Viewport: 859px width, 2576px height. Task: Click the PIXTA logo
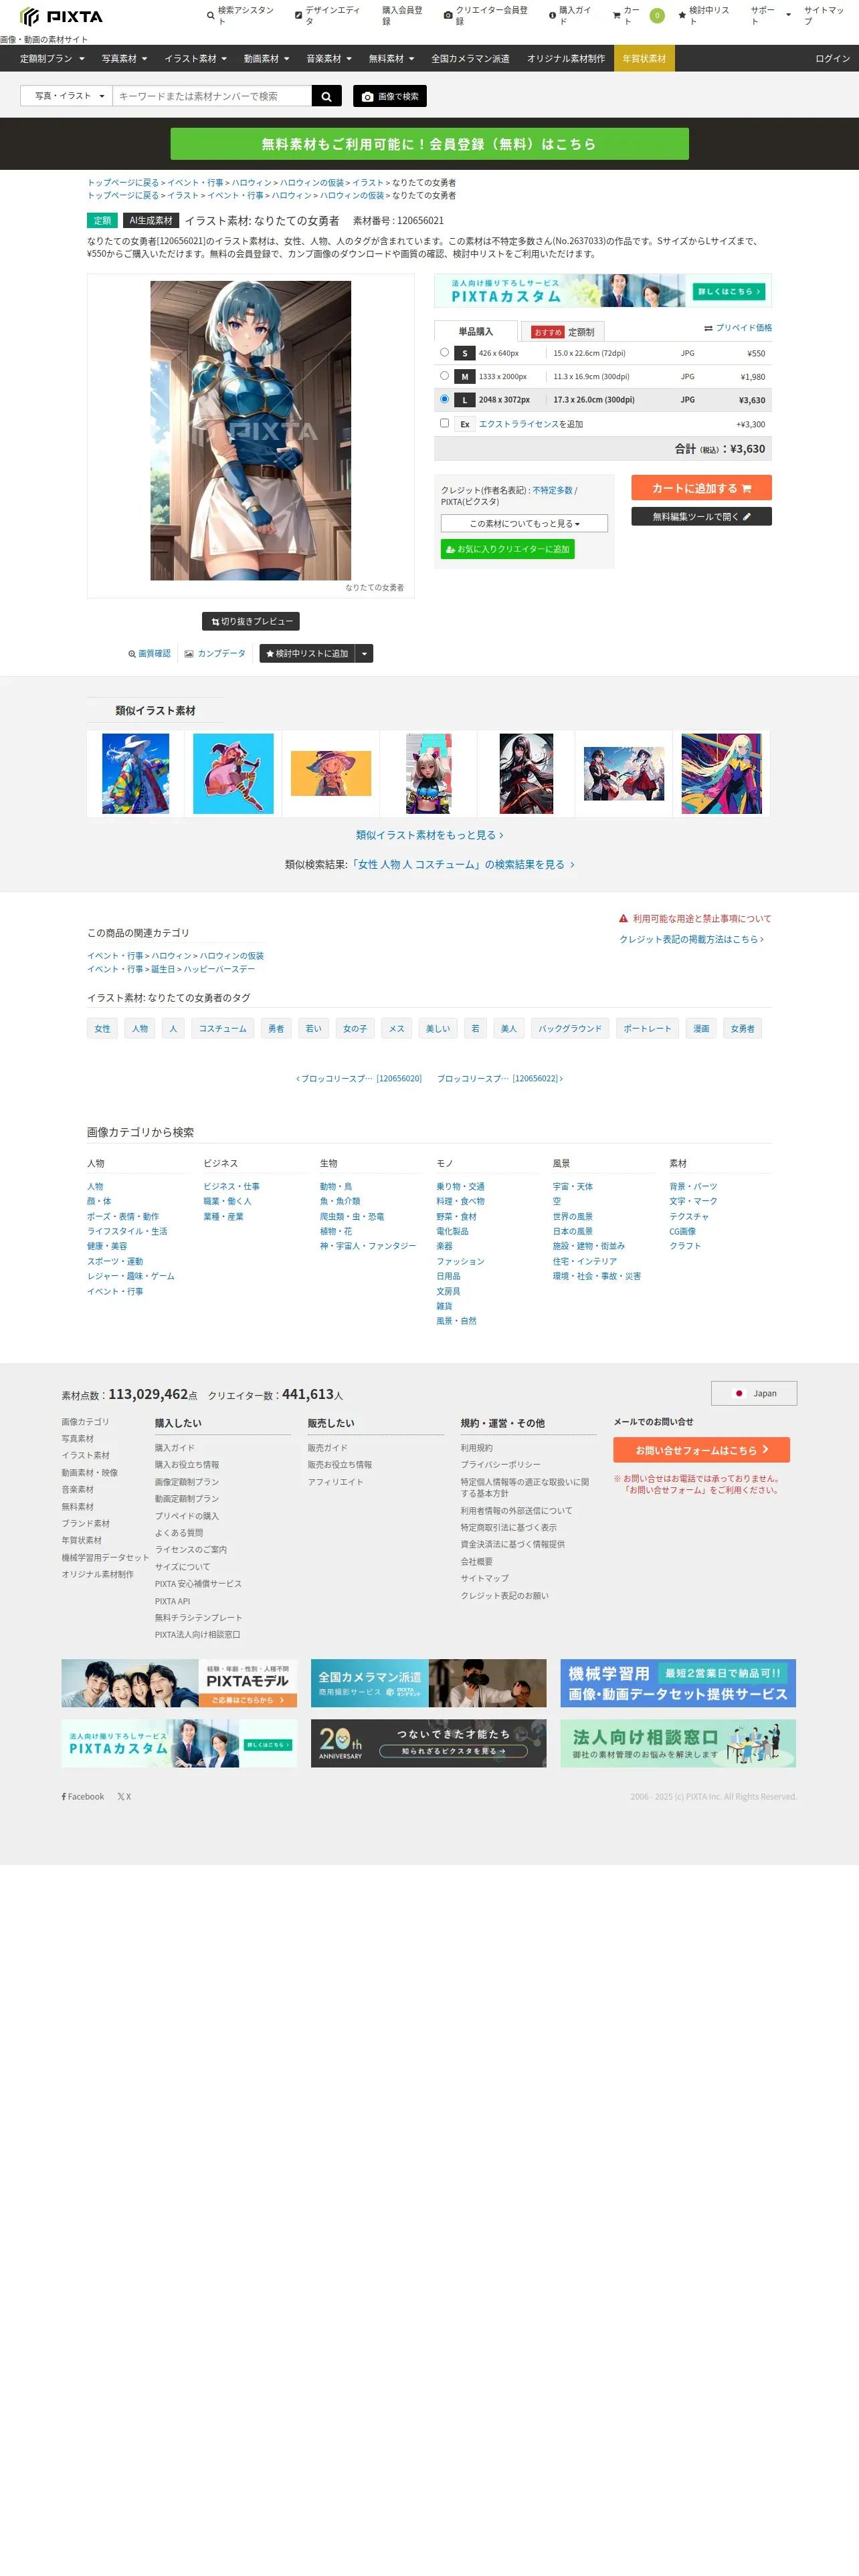tap(61, 17)
